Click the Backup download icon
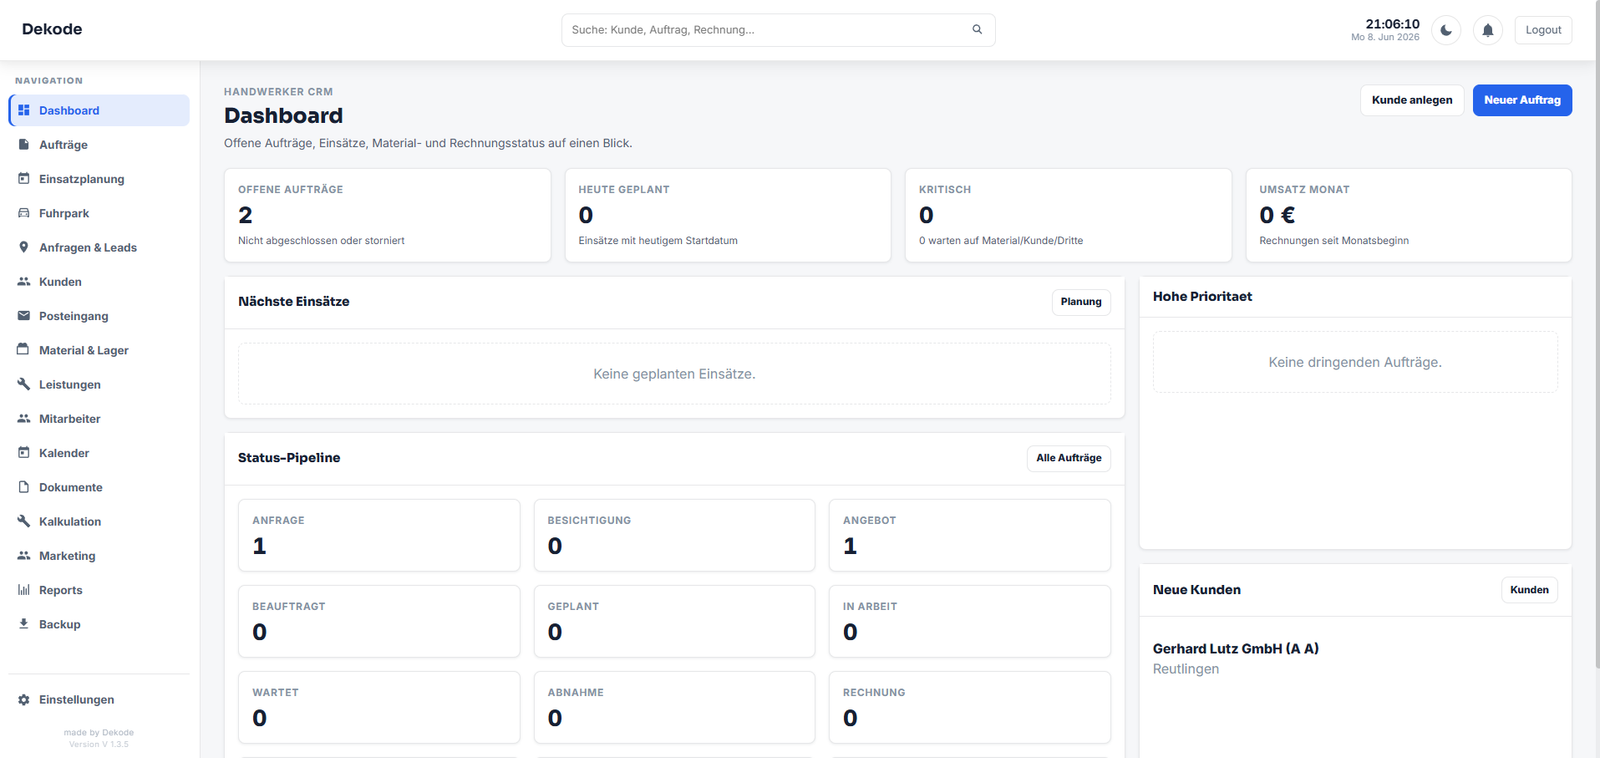Screen dimensions: 1600x758 (x=24, y=623)
